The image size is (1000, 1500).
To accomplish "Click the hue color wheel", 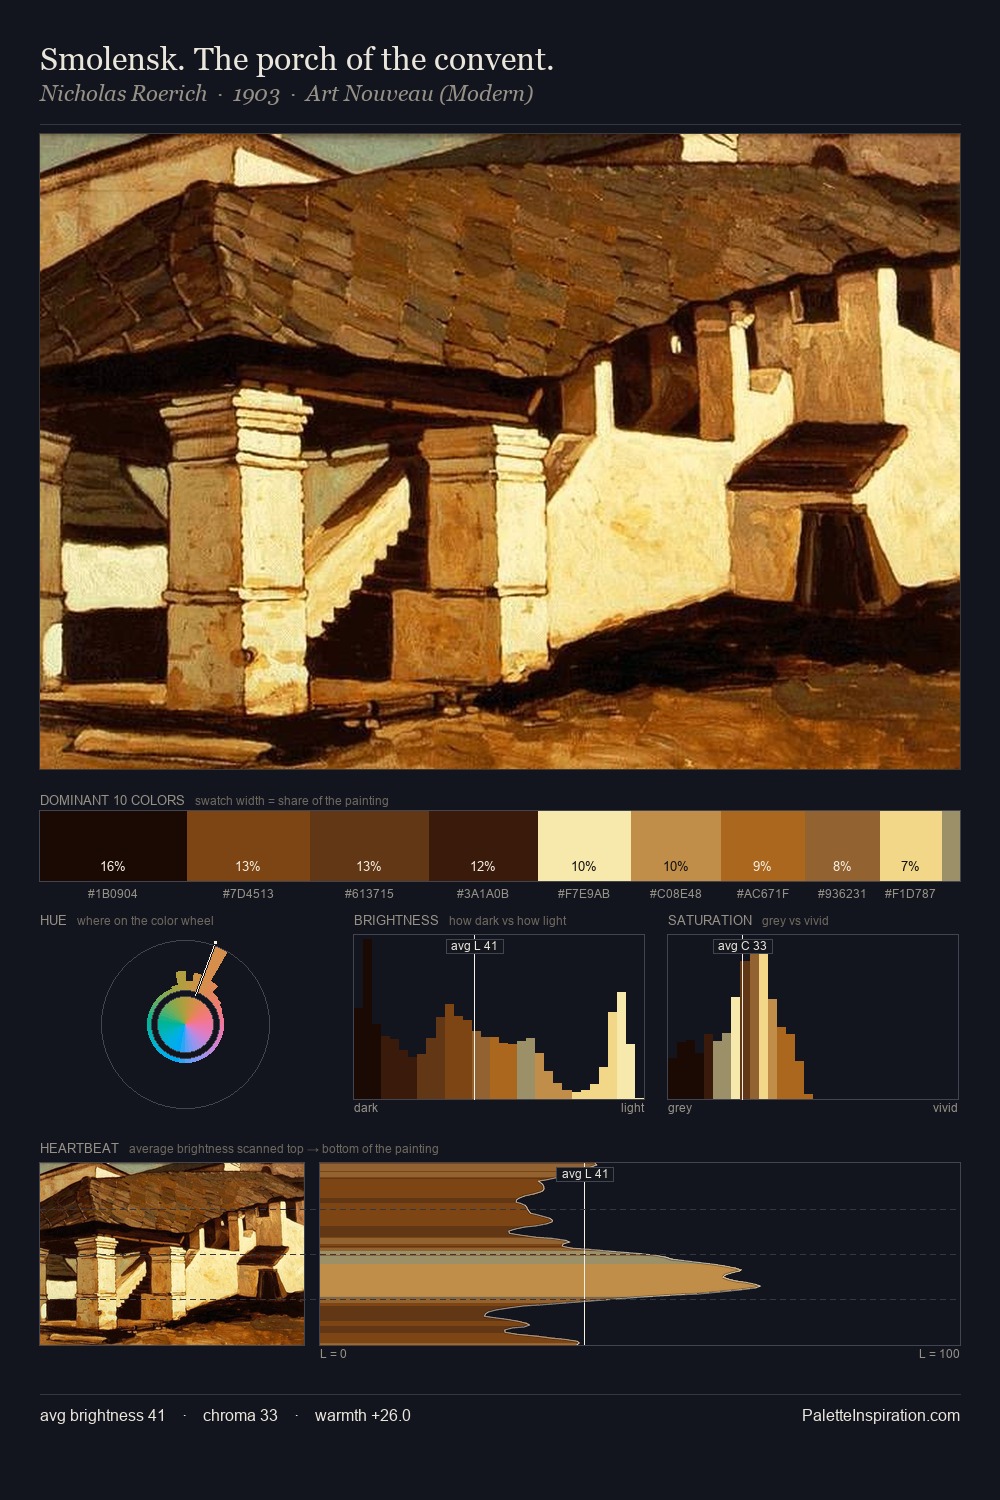I will [x=185, y=1024].
